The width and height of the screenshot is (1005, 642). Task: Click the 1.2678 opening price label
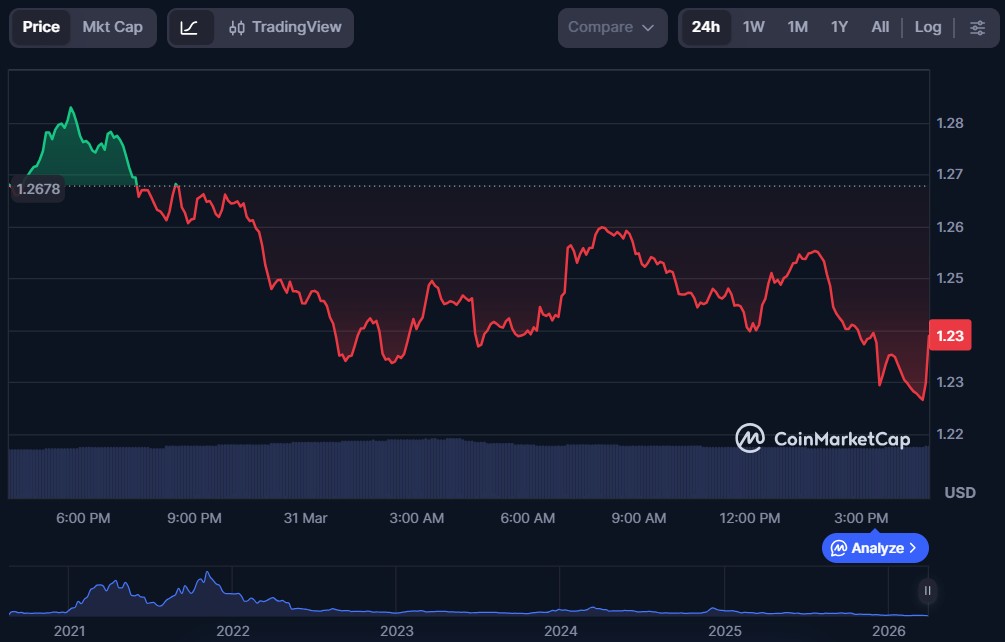38,188
